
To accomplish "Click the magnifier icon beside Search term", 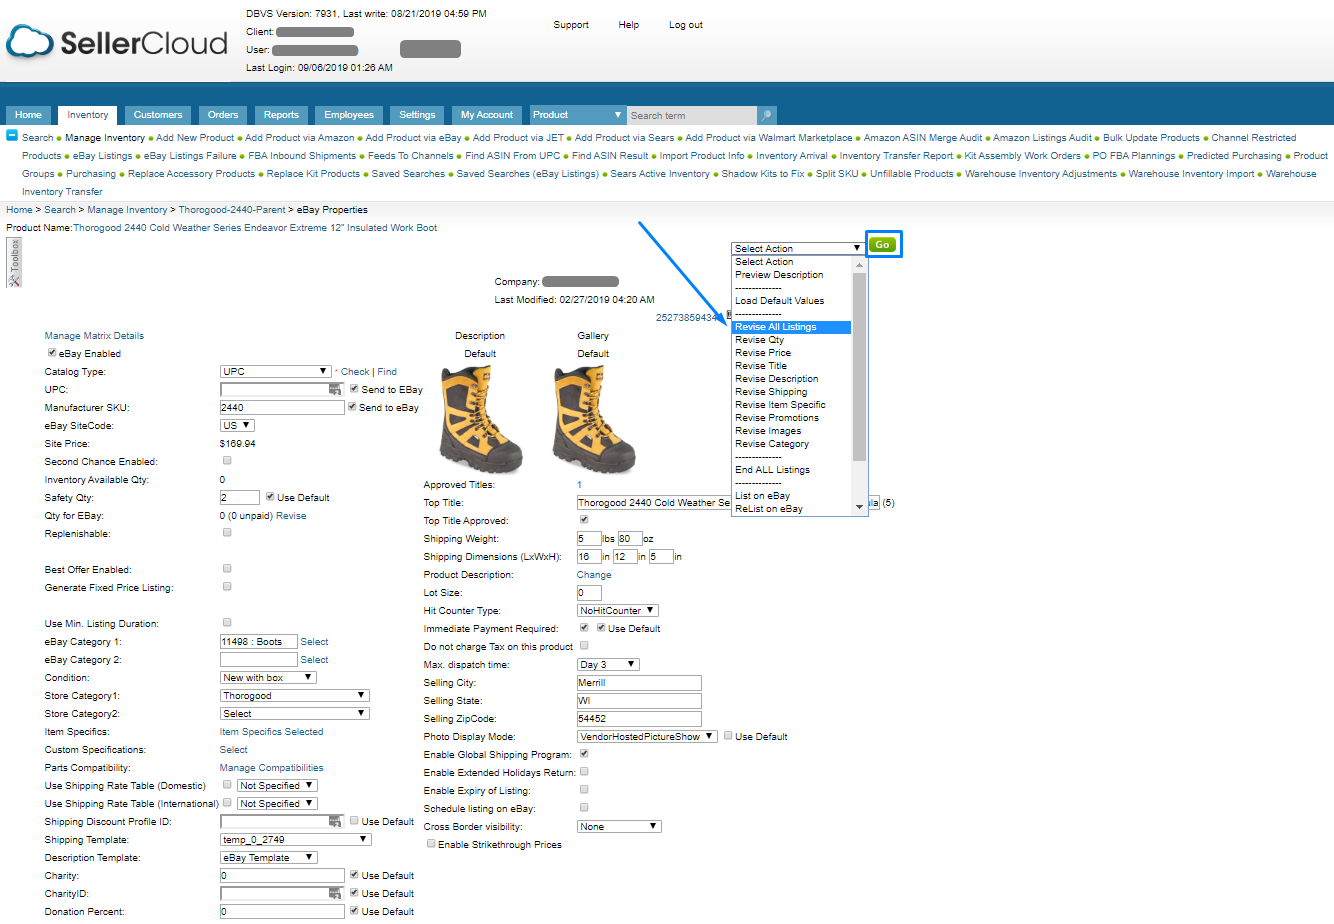I will click(767, 115).
